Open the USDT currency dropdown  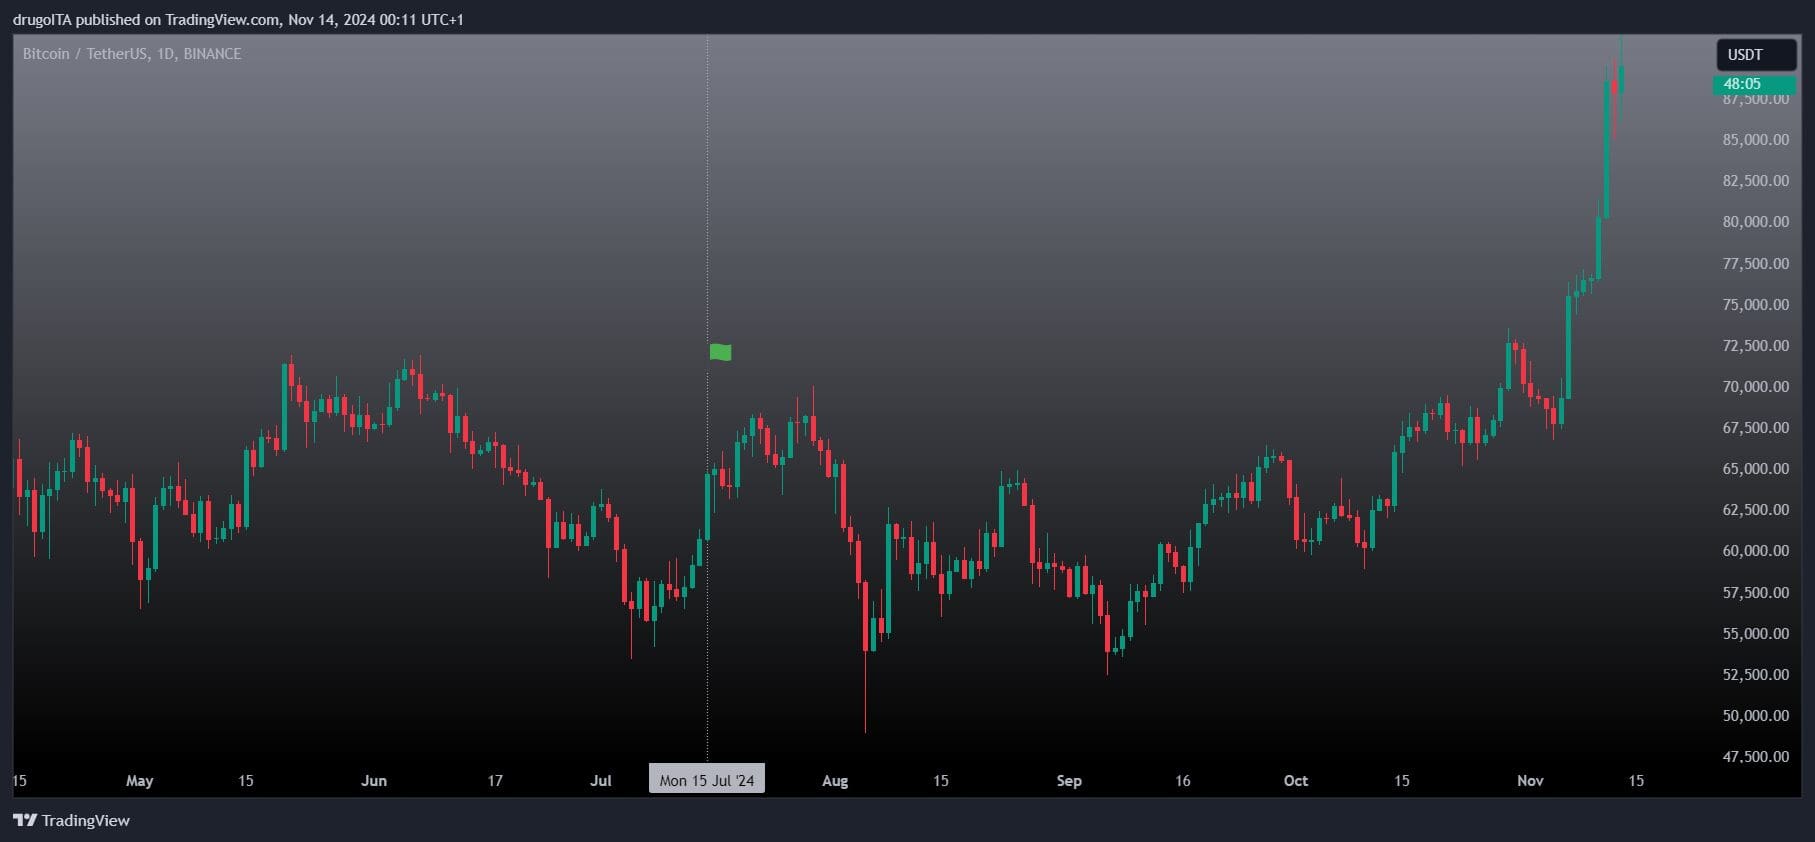click(1755, 55)
